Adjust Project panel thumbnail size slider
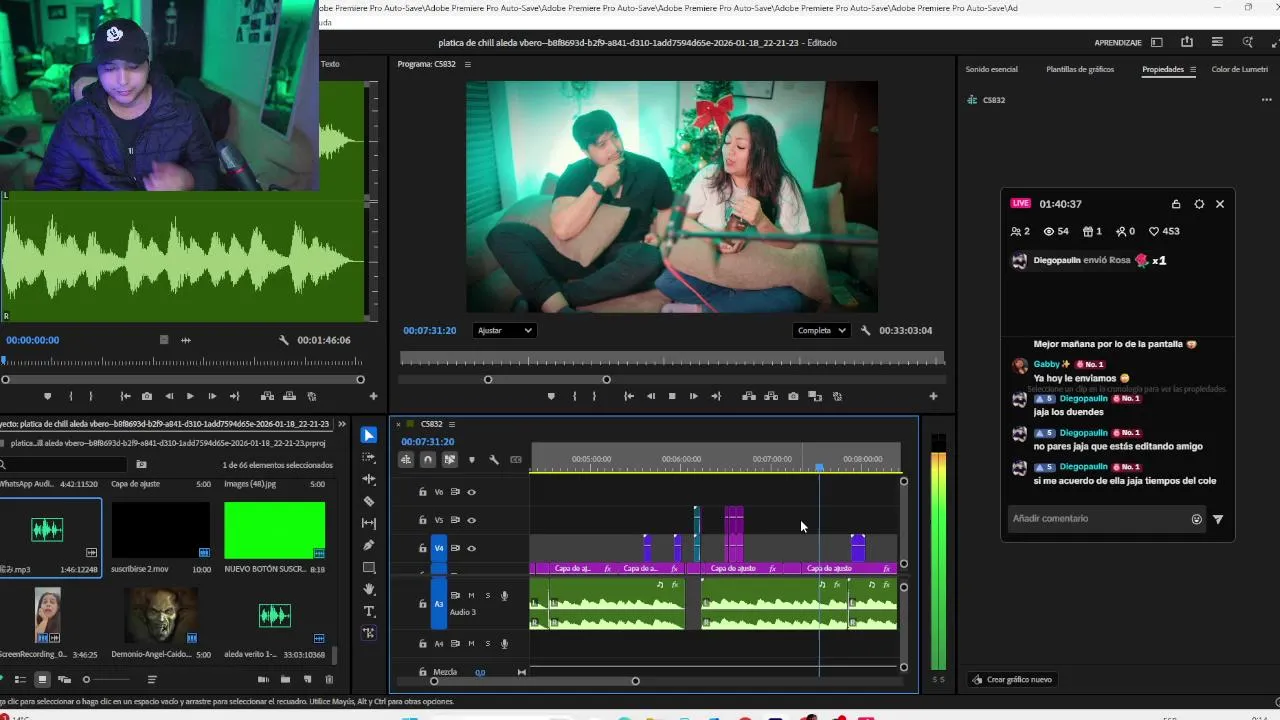The height and width of the screenshot is (720, 1280). point(107,680)
